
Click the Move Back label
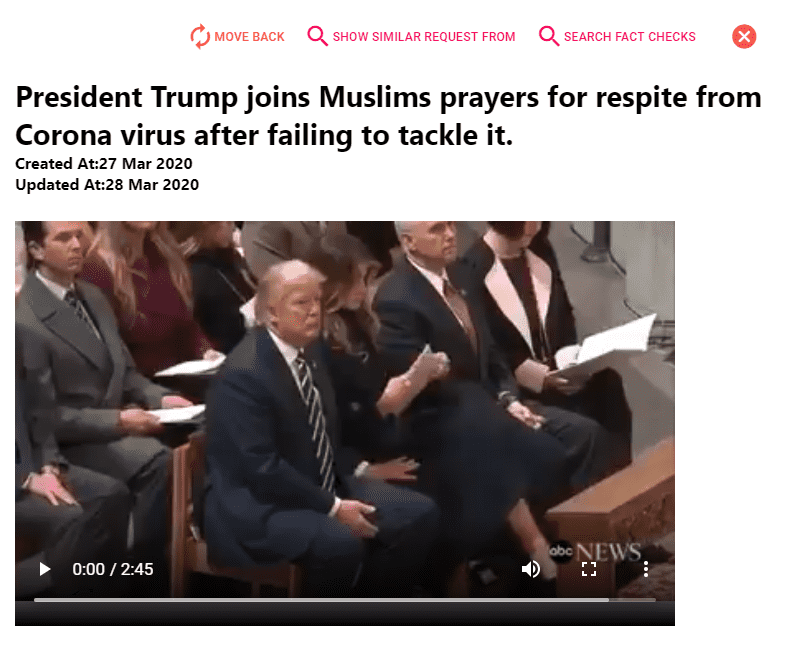coord(249,37)
